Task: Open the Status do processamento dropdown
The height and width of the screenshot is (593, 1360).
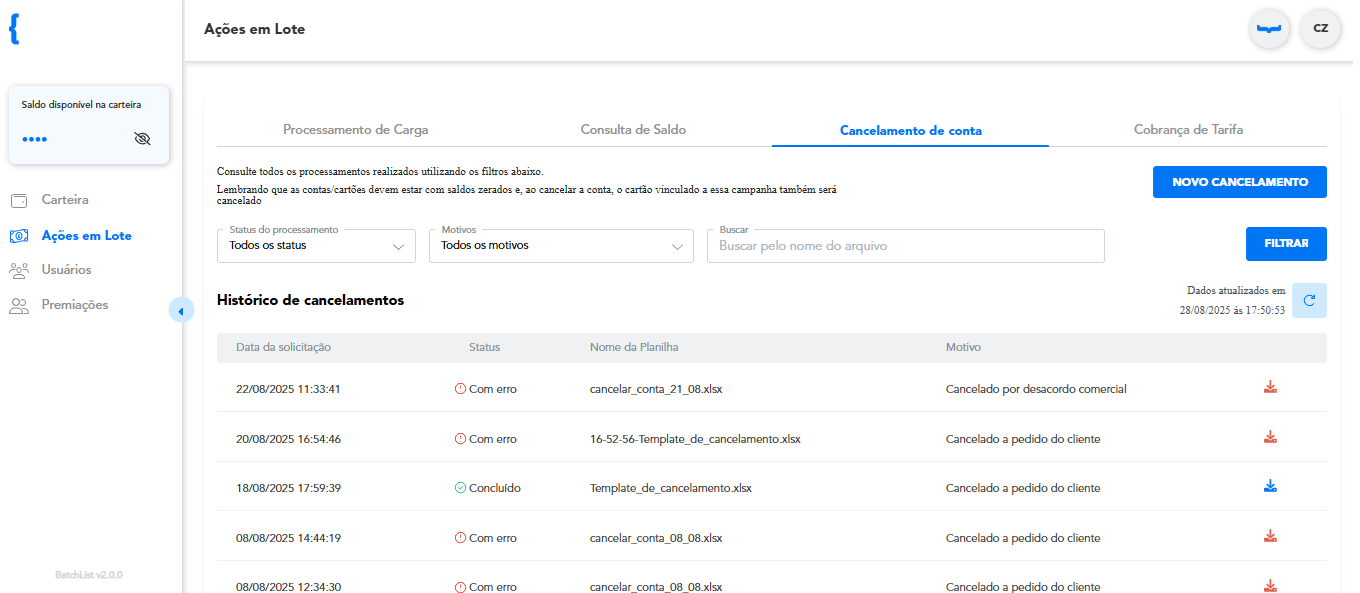Action: click(x=316, y=245)
